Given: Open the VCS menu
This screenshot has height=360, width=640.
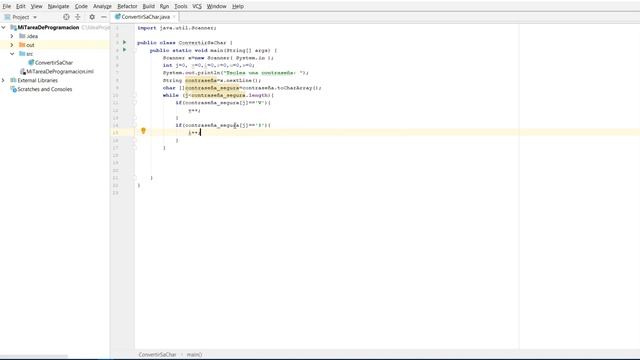Looking at the screenshot, I should coord(197,7).
